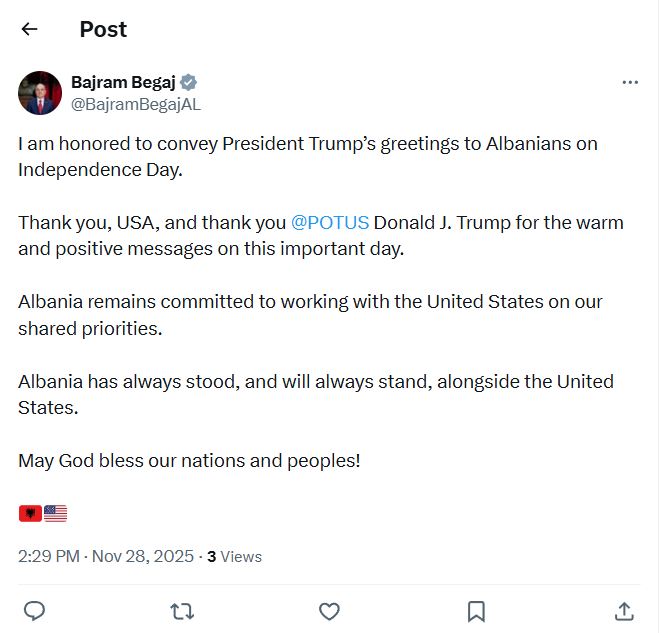Open Bajram Begaj's profile picture
This screenshot has height=633, width=660.
pyautogui.click(x=40, y=93)
